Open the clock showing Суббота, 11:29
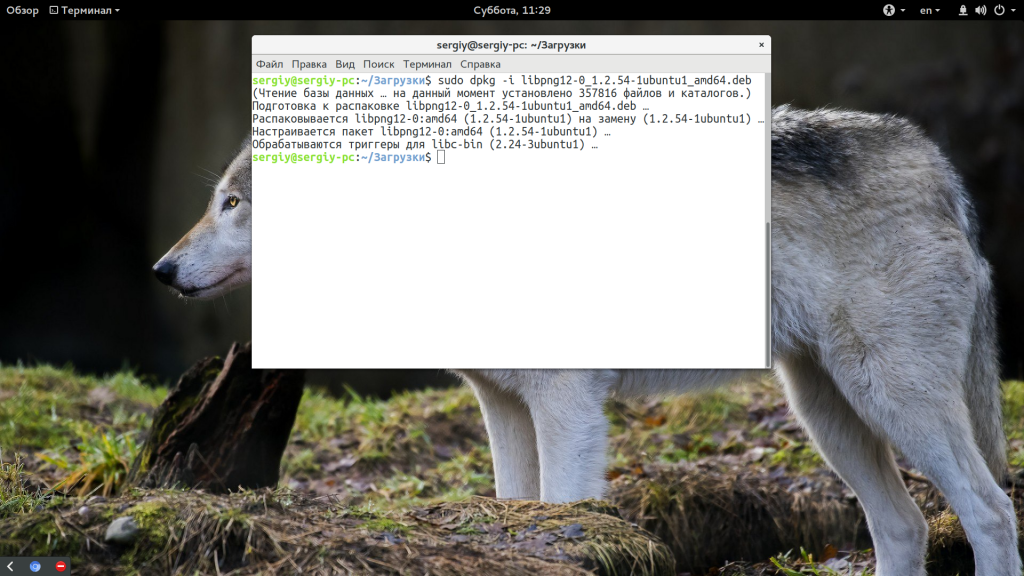 click(x=512, y=10)
